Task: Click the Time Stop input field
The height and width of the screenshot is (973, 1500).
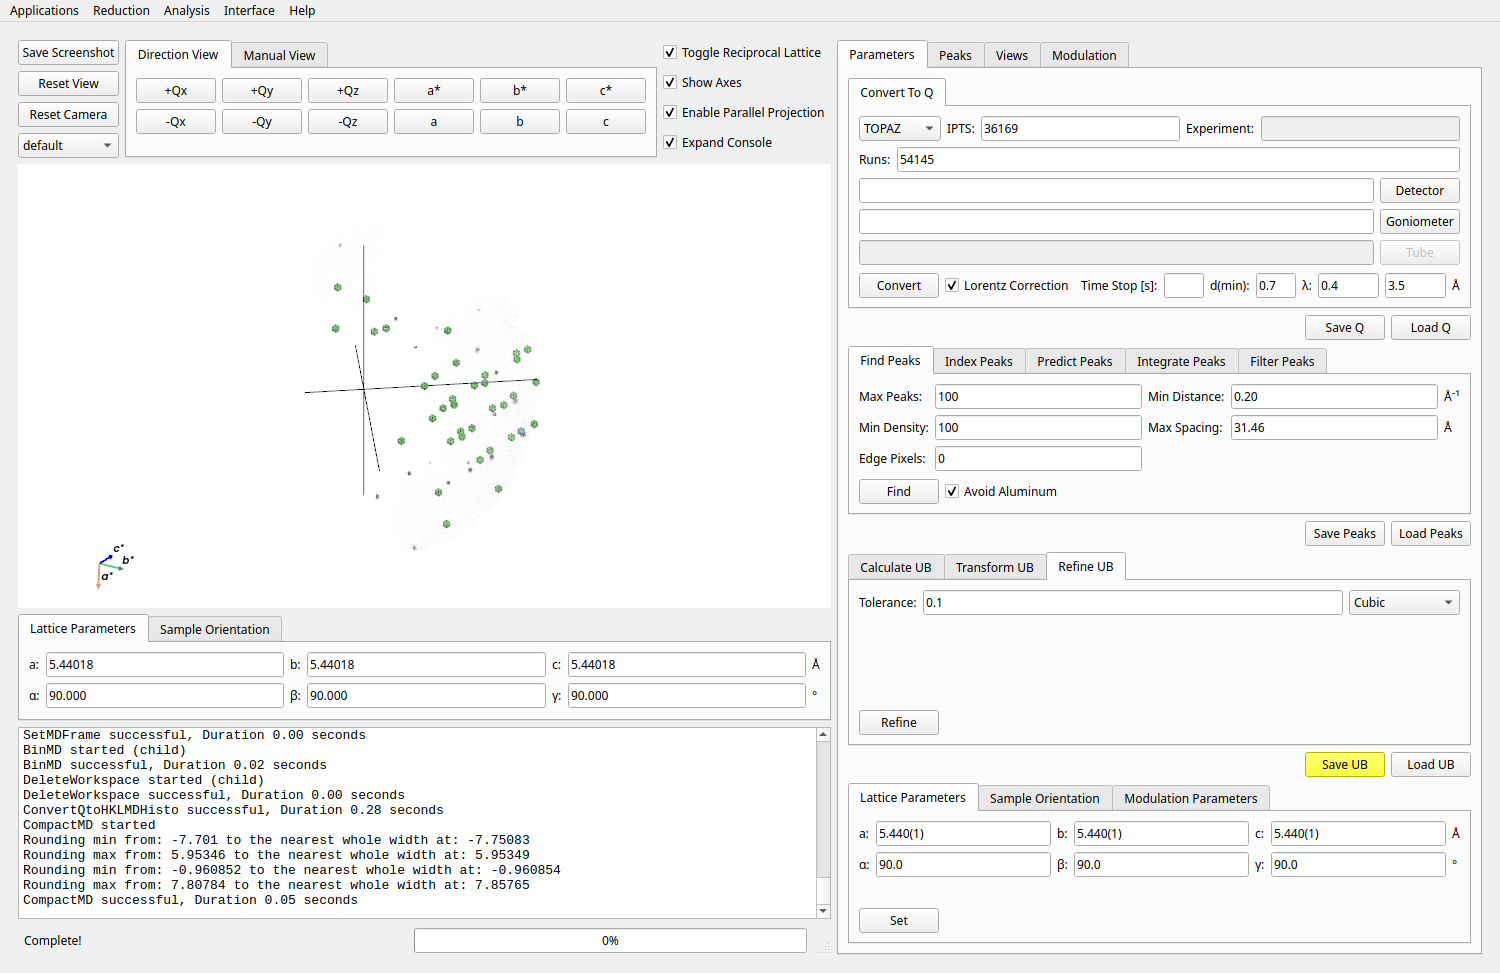Action: click(x=1184, y=285)
